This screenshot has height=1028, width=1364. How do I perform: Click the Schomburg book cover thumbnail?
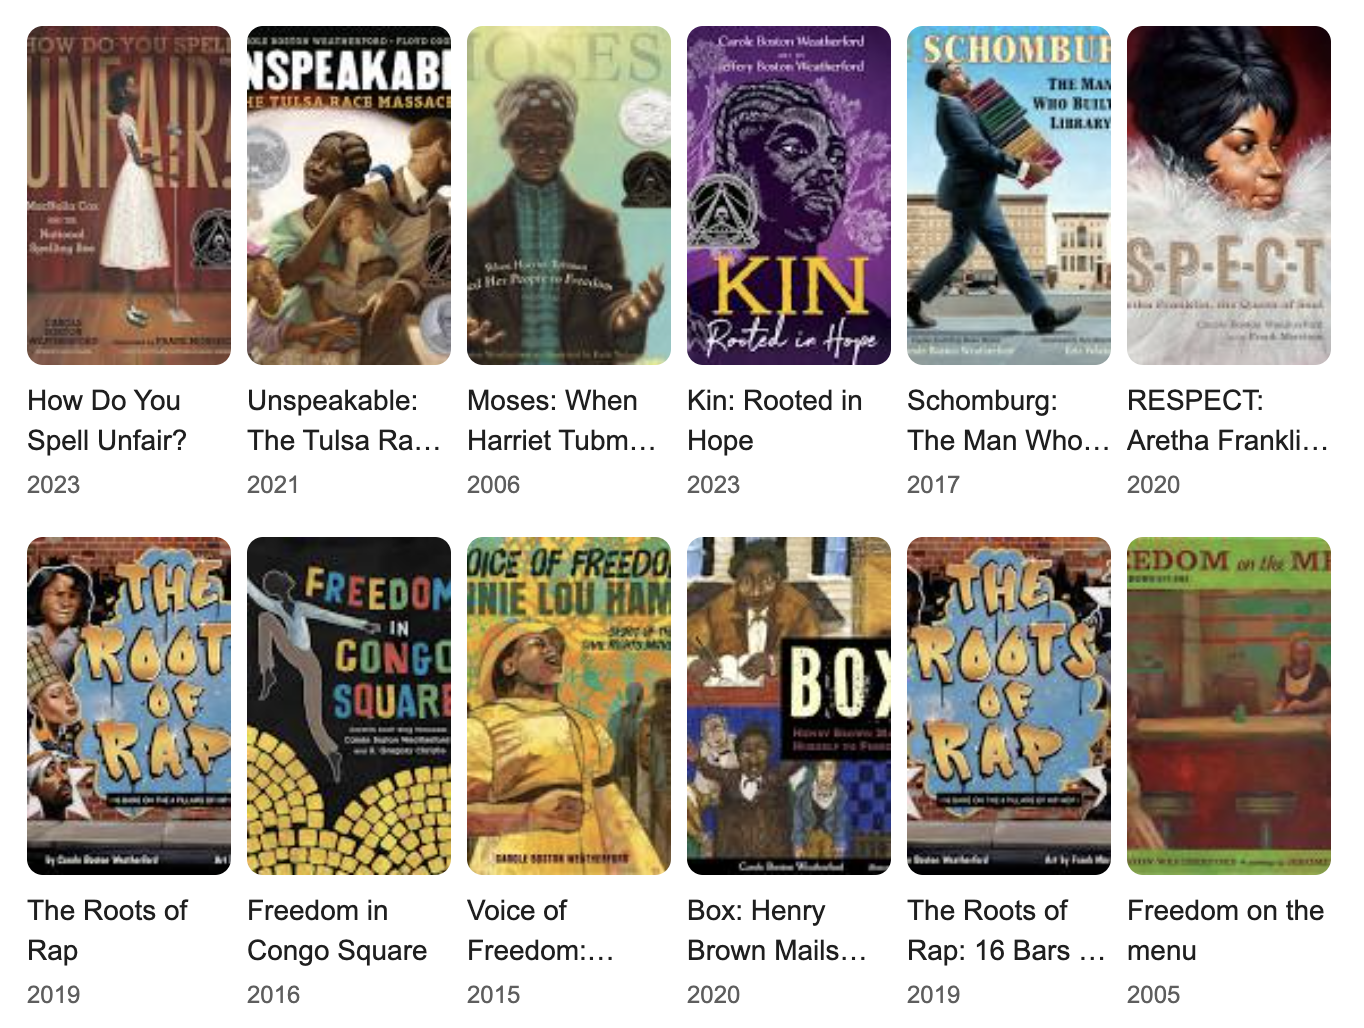(x=1009, y=195)
